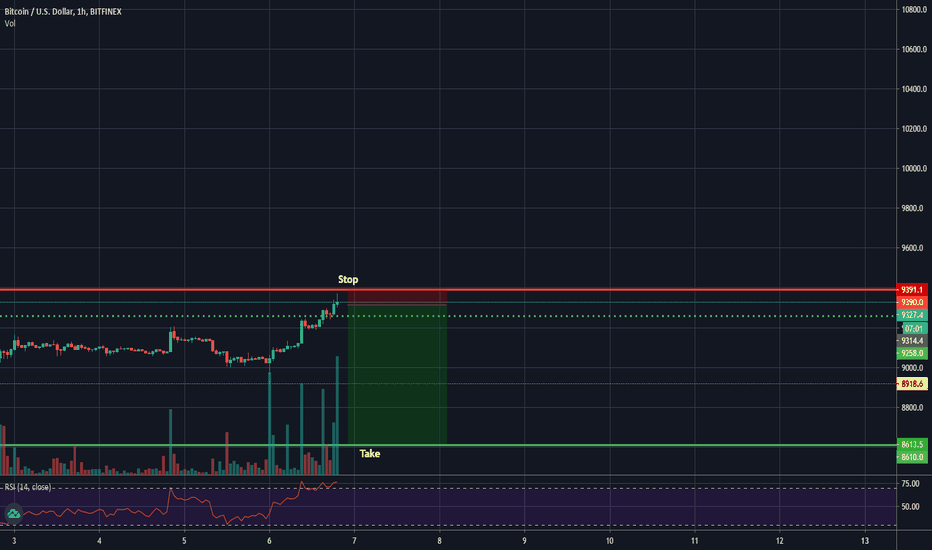
Task: Click the green 8613.5 price tag
Action: pyautogui.click(x=912, y=444)
